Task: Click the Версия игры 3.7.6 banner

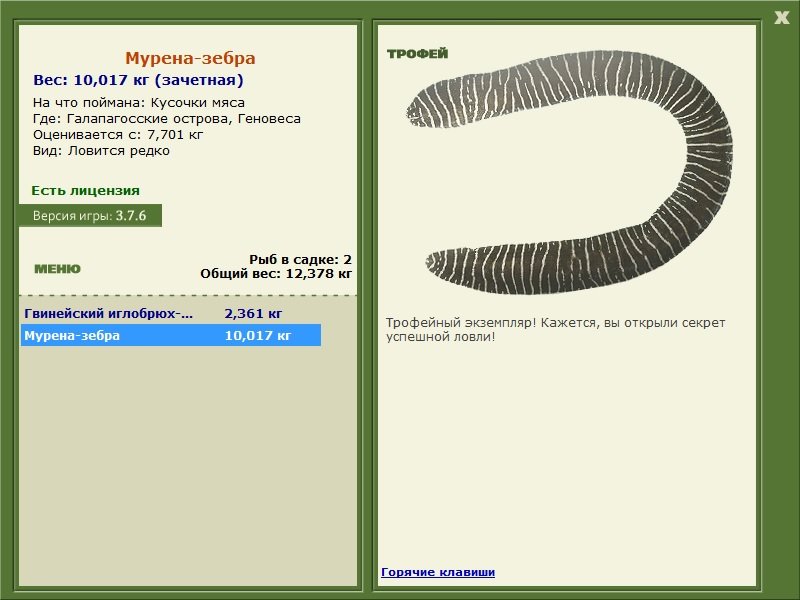Action: pos(90,215)
